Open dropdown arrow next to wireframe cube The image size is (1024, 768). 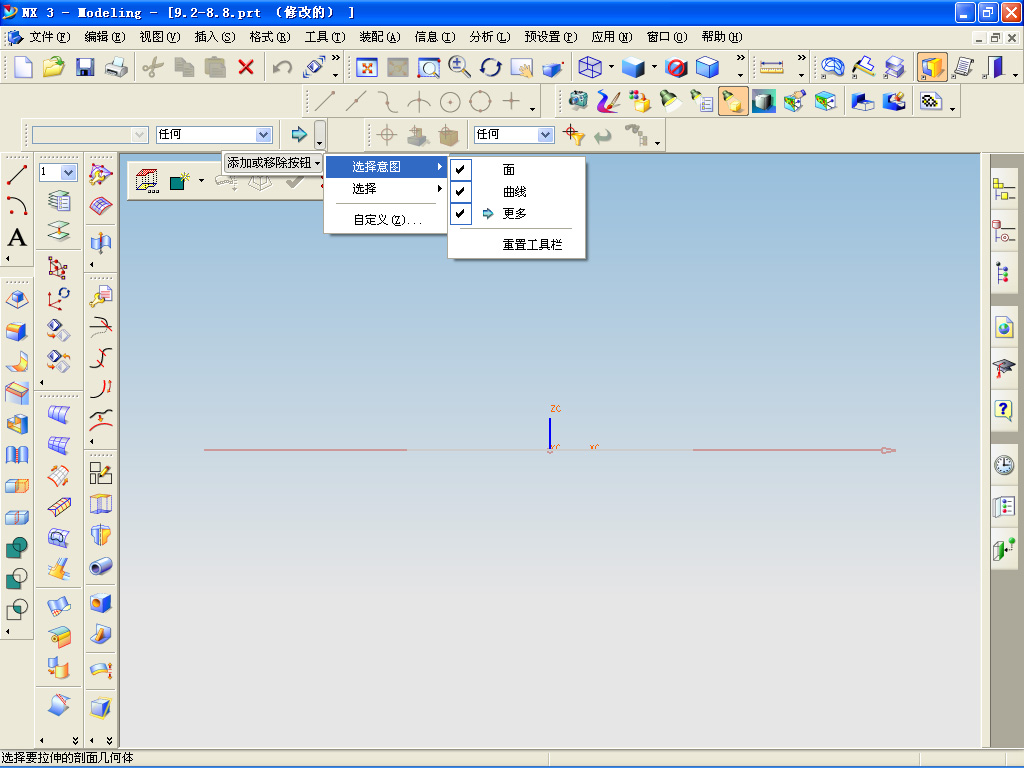coord(611,67)
